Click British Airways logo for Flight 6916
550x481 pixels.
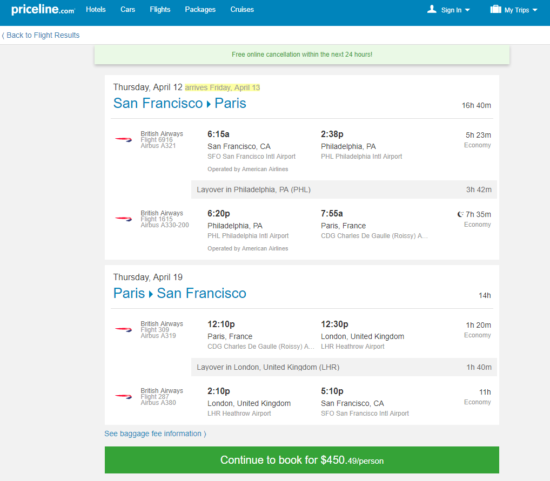coord(123,140)
